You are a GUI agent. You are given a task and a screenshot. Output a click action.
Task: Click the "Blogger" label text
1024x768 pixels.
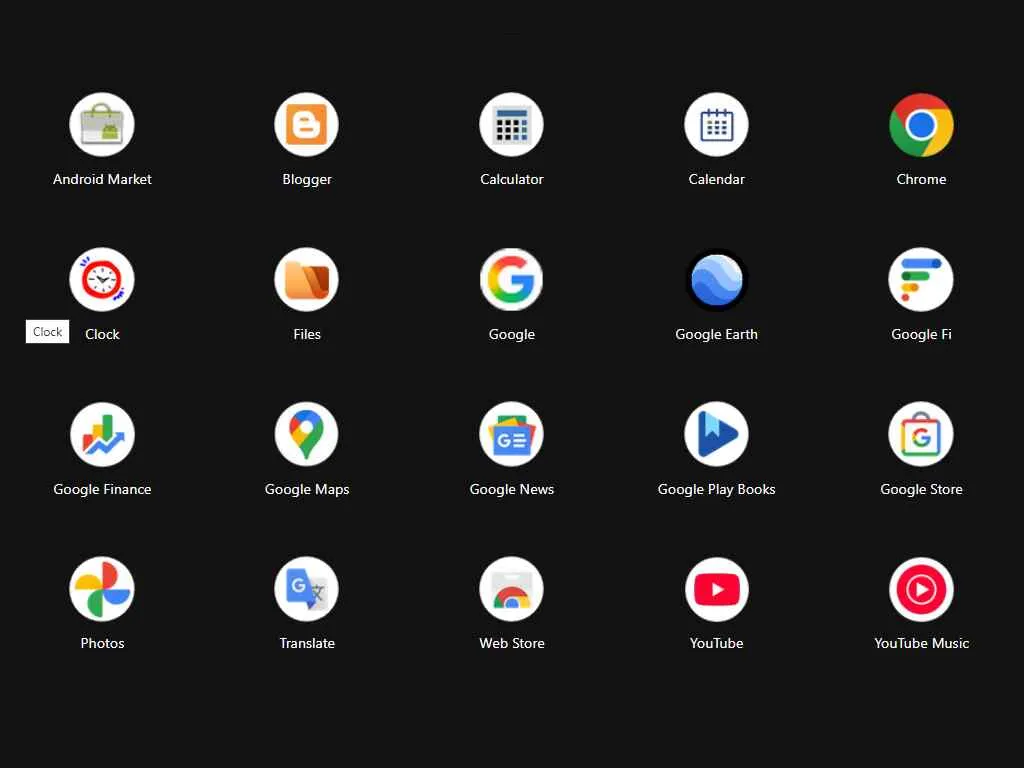(x=306, y=180)
